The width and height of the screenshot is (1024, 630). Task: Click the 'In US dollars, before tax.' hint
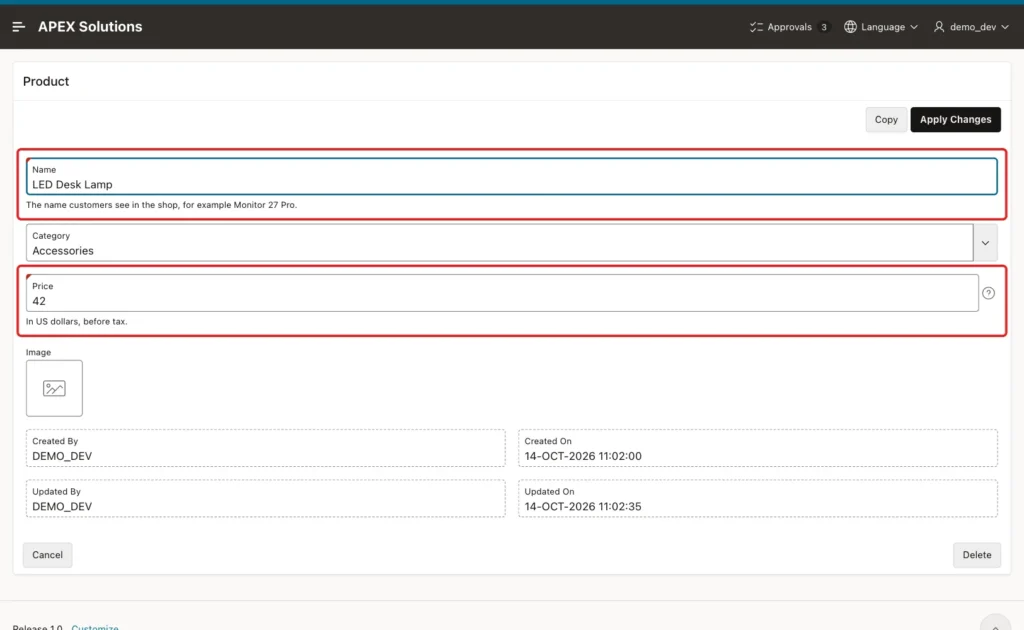click(76, 322)
